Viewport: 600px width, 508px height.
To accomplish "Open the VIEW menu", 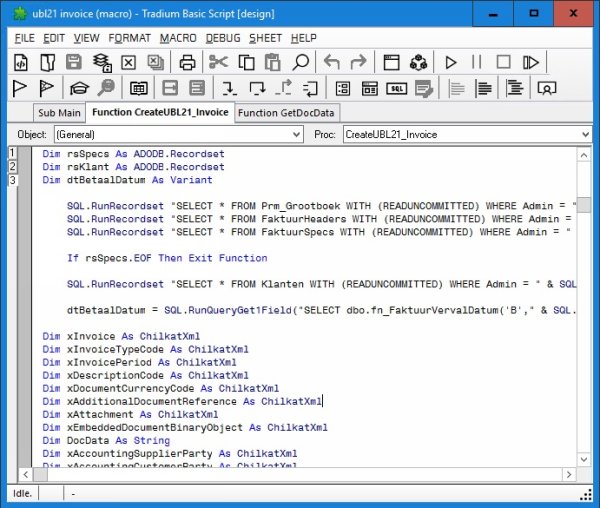I will 86,38.
